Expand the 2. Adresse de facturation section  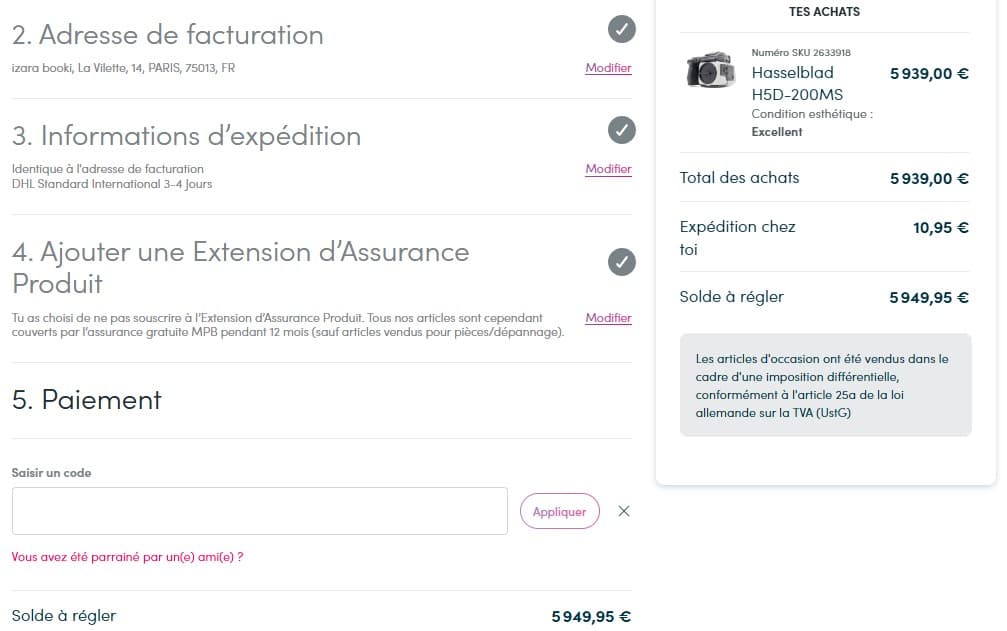click(x=168, y=35)
